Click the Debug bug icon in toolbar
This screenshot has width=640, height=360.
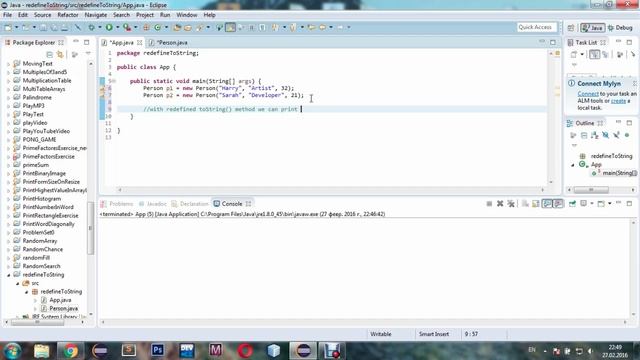(x=91, y=27)
